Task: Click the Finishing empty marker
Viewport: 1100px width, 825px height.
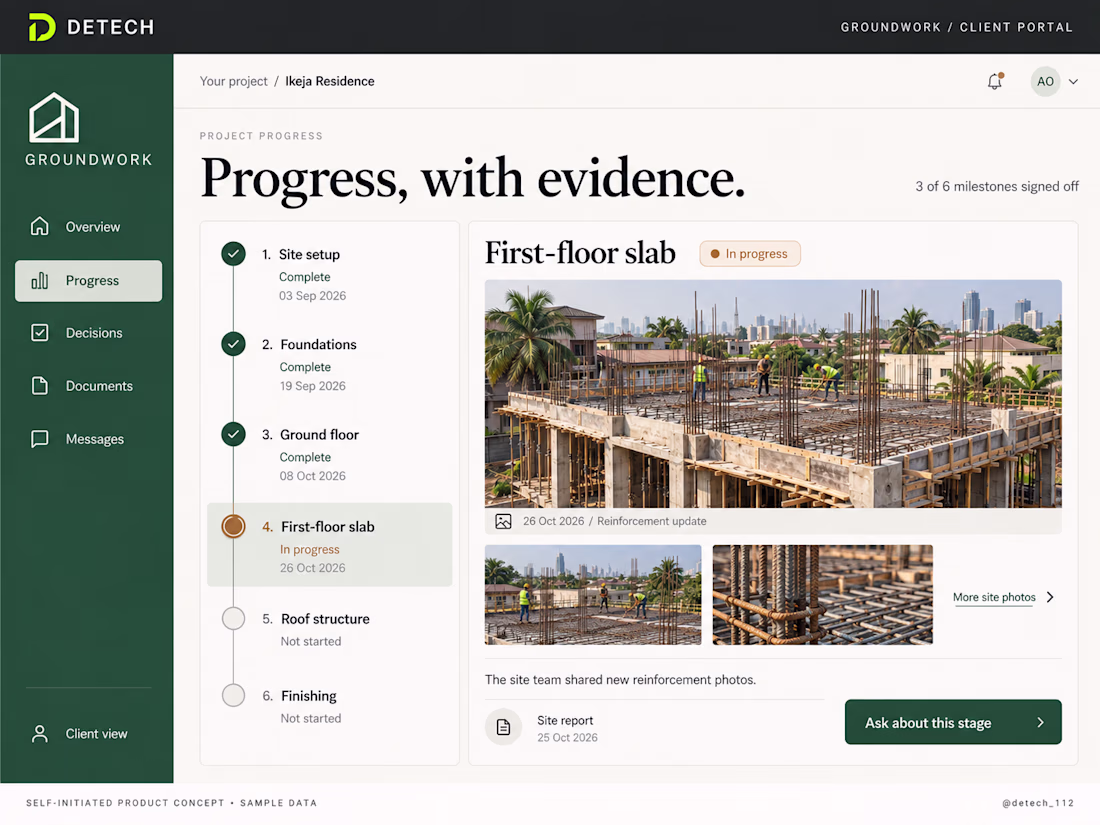Action: coord(234,695)
